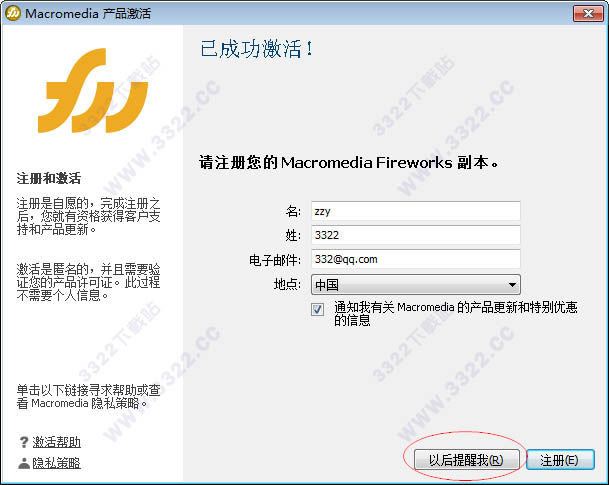Click the 名 field containing zzy
The width and height of the screenshot is (609, 485).
point(416,211)
